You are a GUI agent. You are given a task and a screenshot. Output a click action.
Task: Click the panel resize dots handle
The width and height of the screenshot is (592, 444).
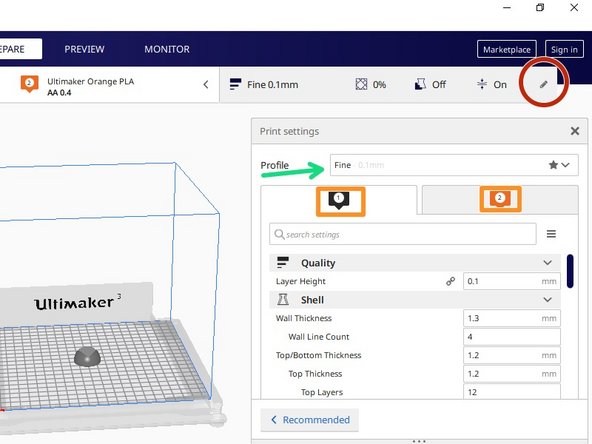click(419, 441)
